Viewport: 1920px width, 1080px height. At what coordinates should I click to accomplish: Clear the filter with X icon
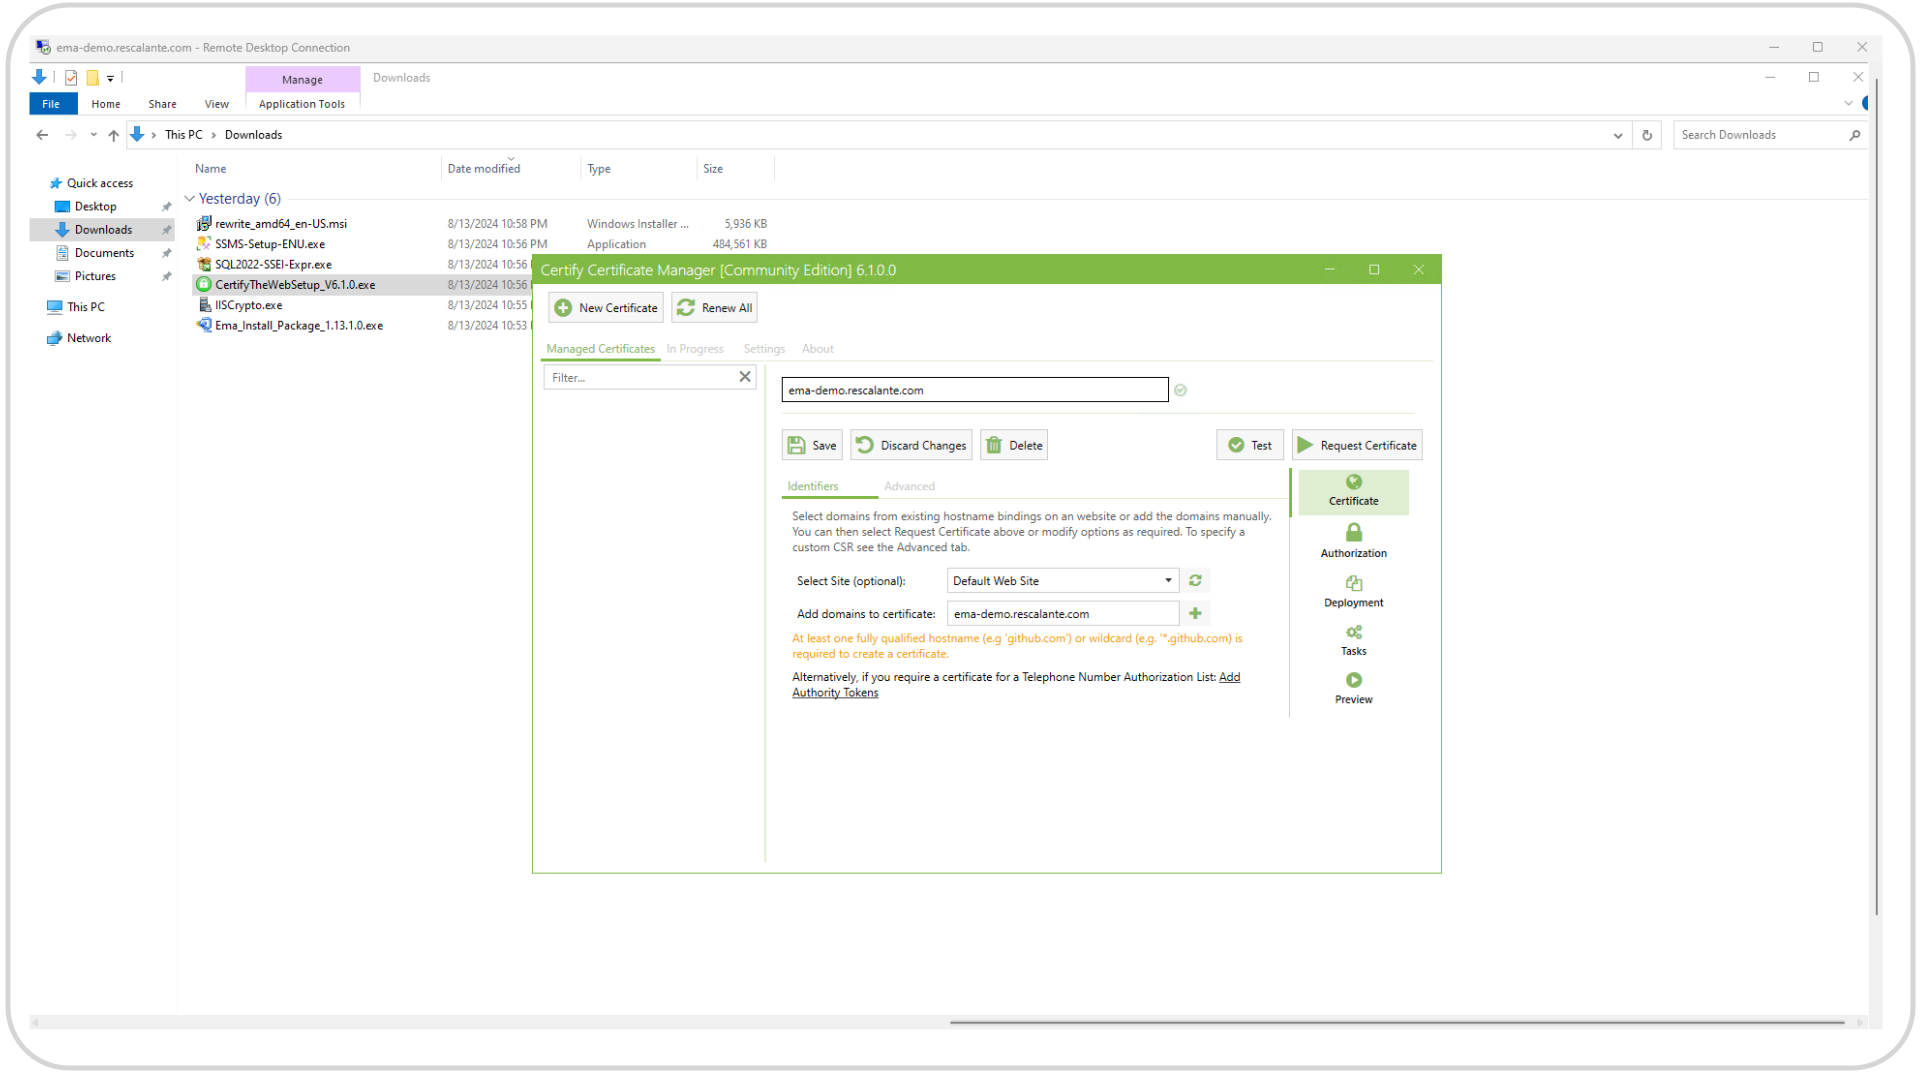pos(745,377)
